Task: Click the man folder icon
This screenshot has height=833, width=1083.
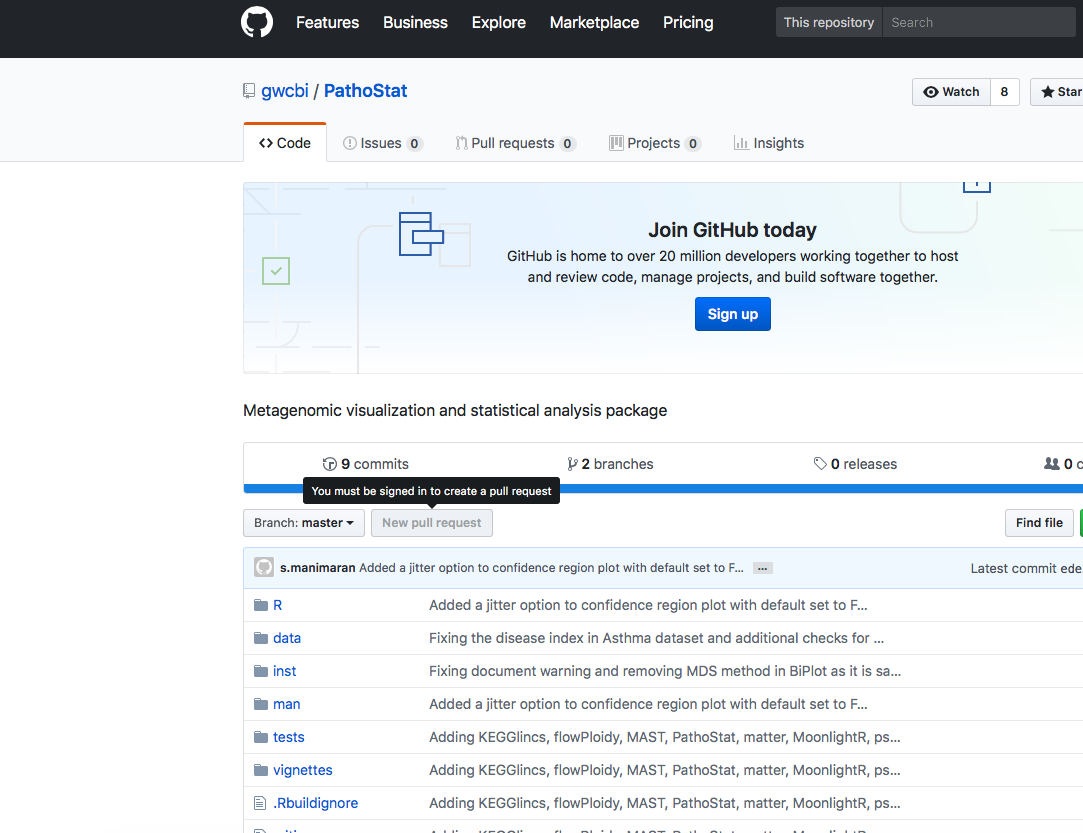Action: [261, 705]
